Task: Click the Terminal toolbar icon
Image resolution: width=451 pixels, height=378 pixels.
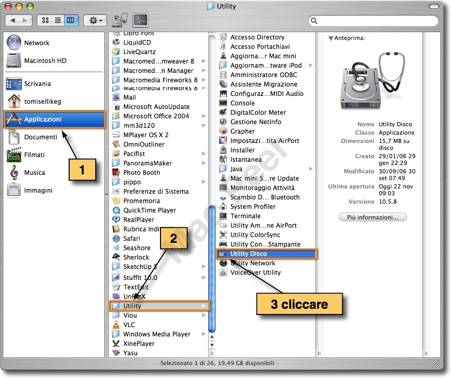Action: point(140,20)
